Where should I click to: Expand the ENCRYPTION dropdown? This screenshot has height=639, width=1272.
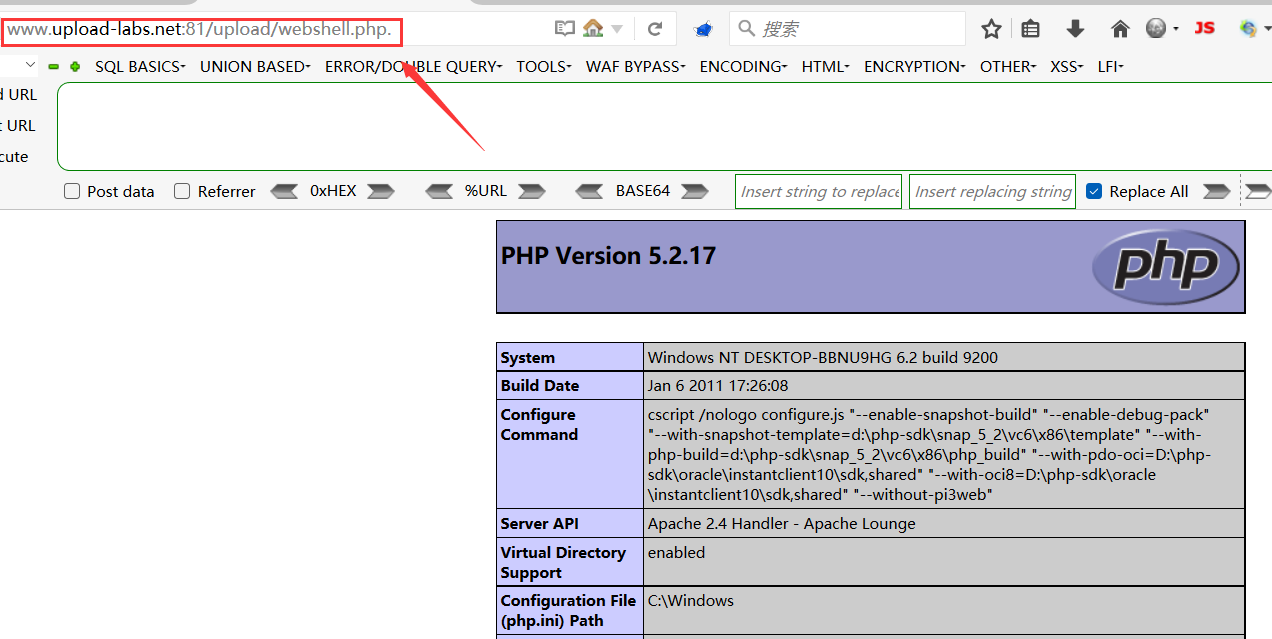915,67
